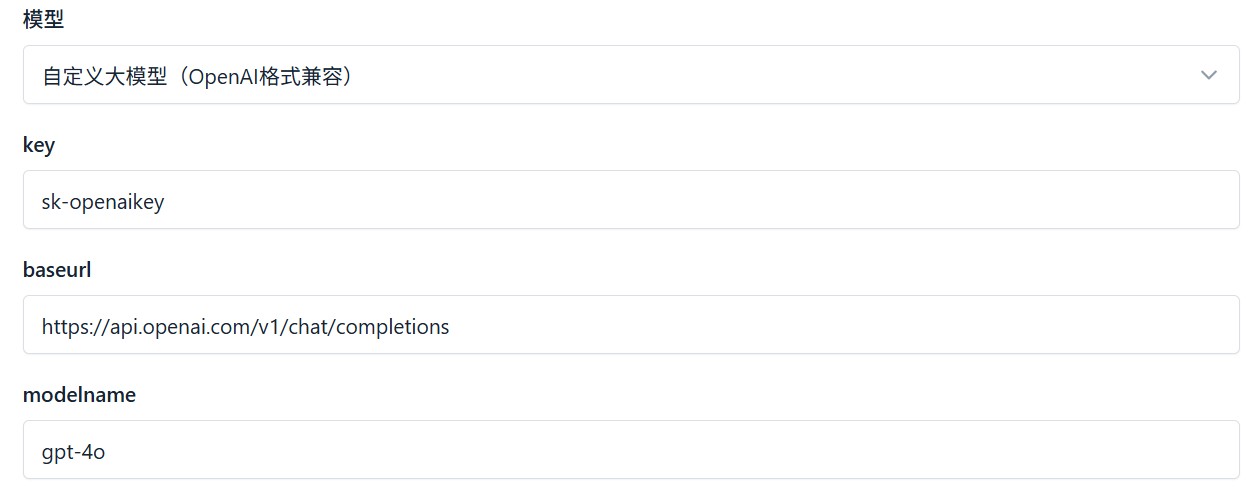
Task: Click the gpt-4o text in modelname field
Action: (x=73, y=451)
